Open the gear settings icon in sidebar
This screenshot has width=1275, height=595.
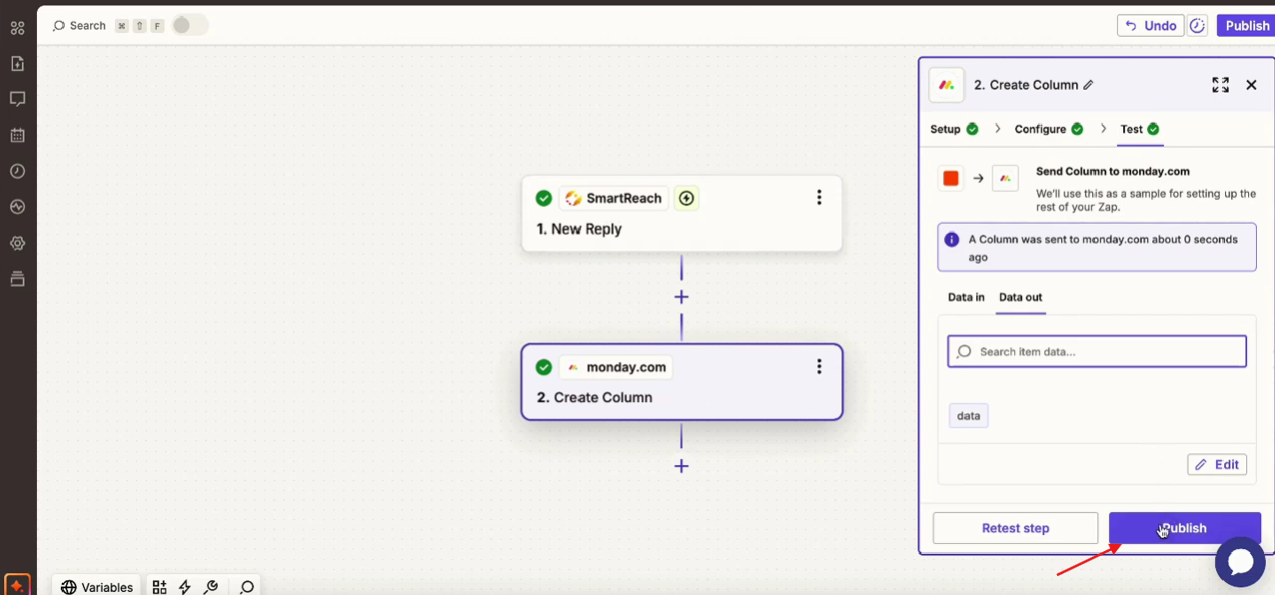(x=17, y=243)
